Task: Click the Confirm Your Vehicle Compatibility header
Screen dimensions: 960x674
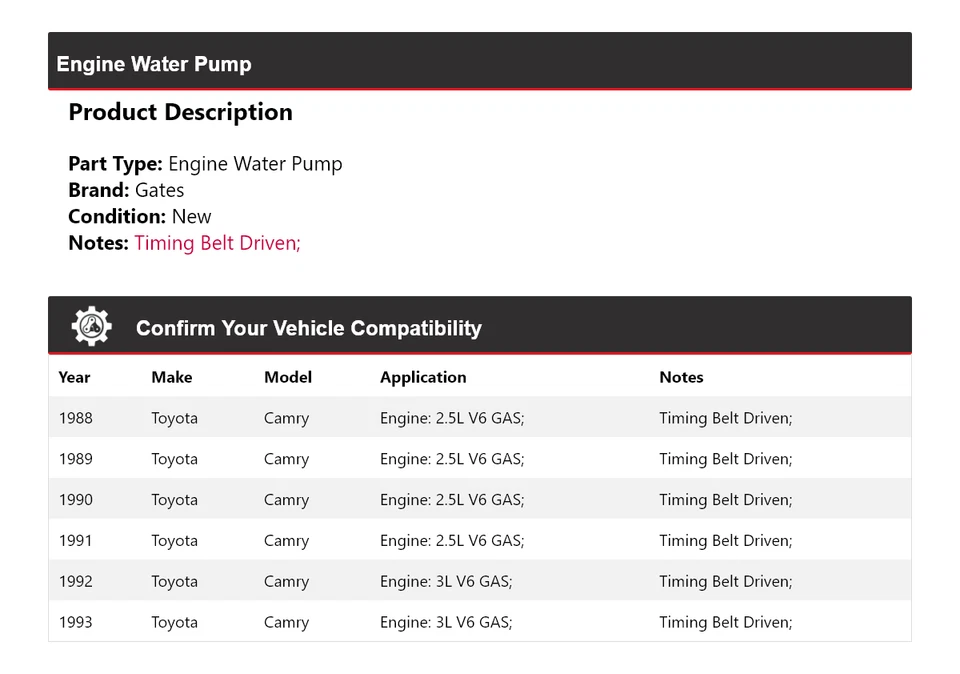Action: pos(308,328)
